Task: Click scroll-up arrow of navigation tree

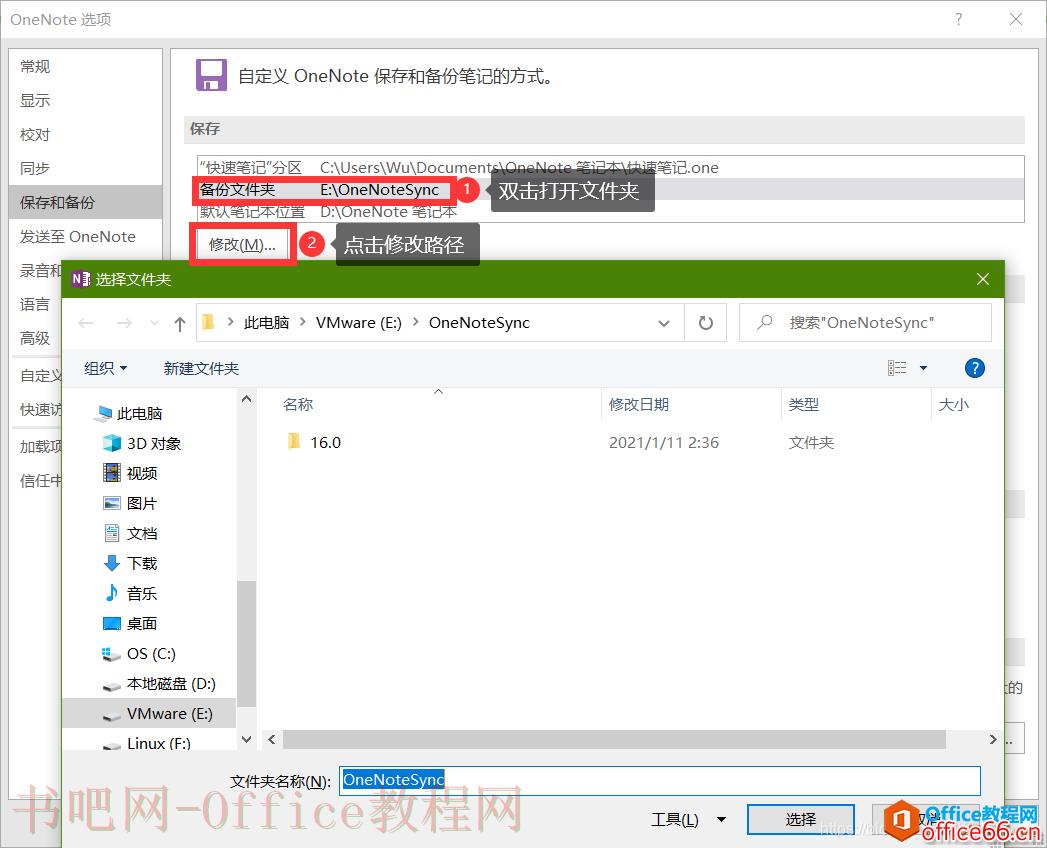Action: [246, 399]
